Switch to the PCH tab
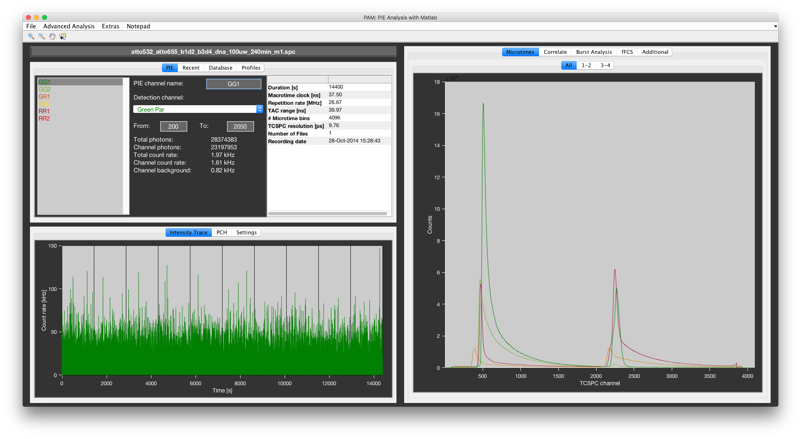800x439 pixels. pyautogui.click(x=222, y=232)
